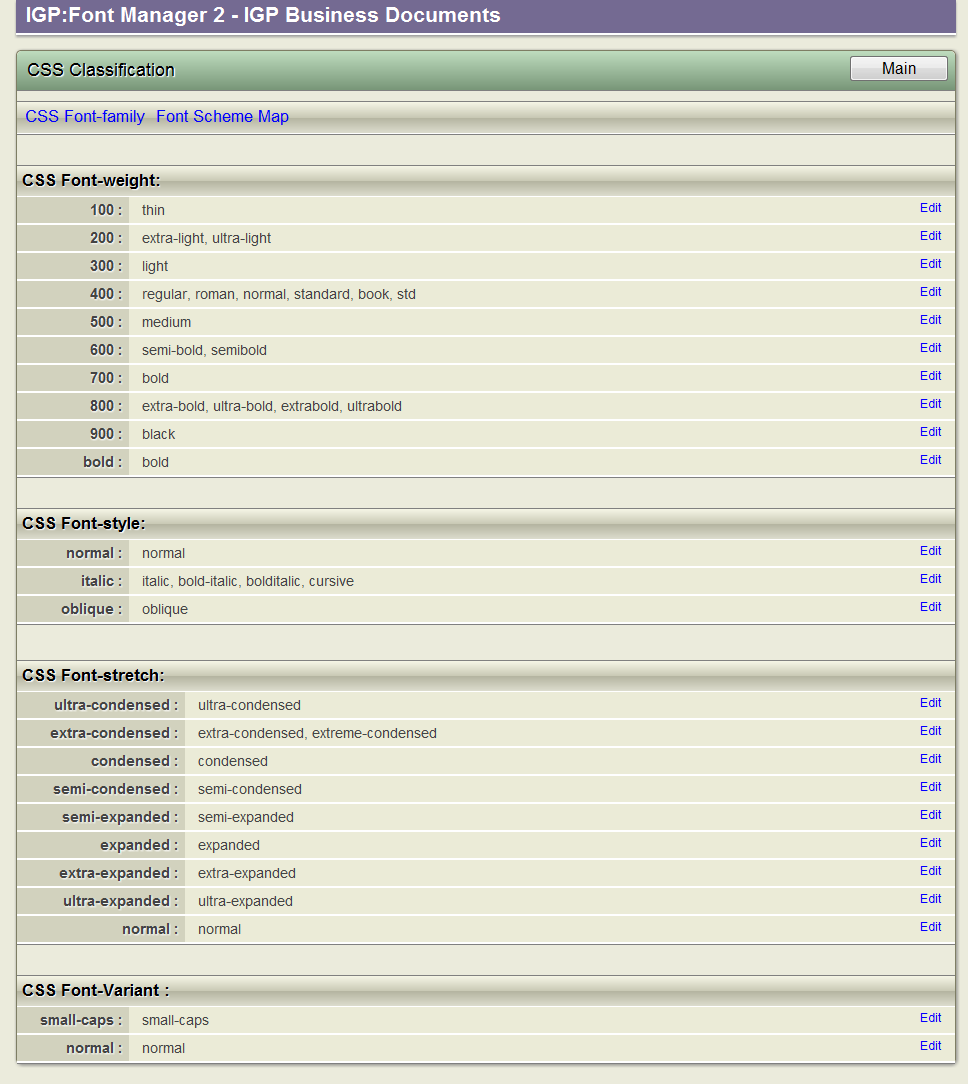The height and width of the screenshot is (1084, 968).
Task: Open the CSS Font-family link
Action: [x=85, y=116]
